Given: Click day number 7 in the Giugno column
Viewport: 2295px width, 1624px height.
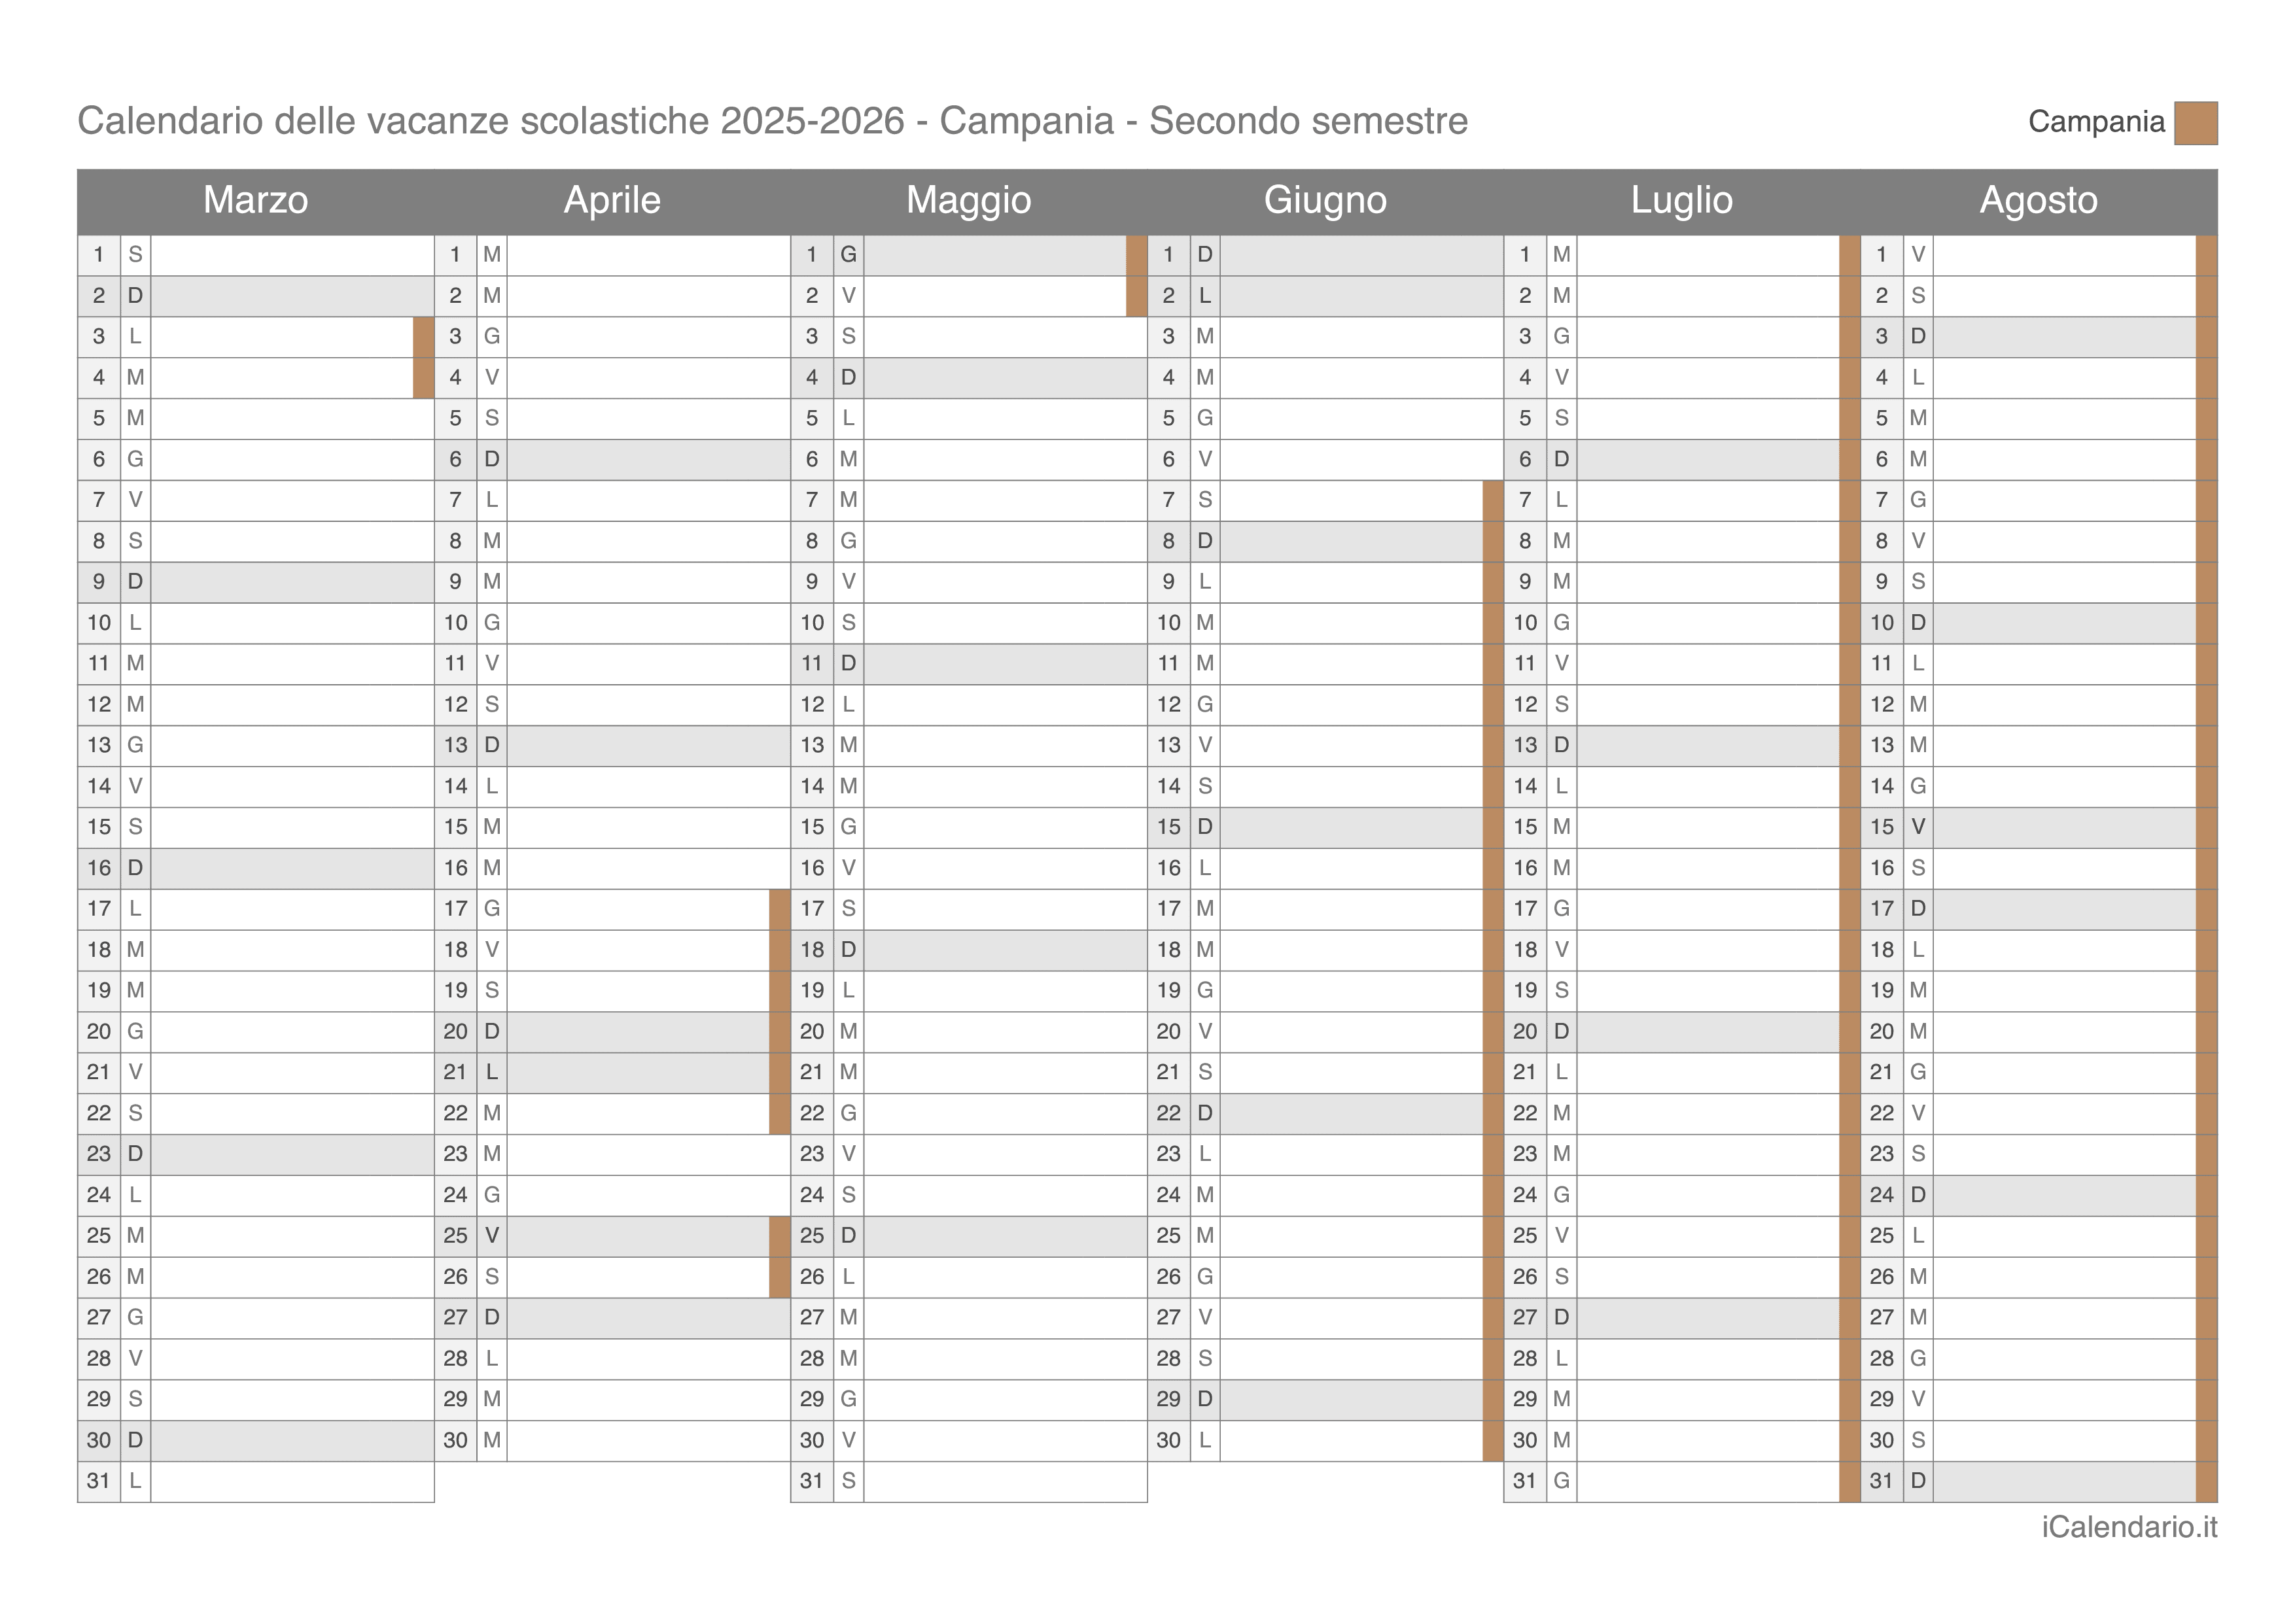Looking at the screenshot, I should [1169, 500].
